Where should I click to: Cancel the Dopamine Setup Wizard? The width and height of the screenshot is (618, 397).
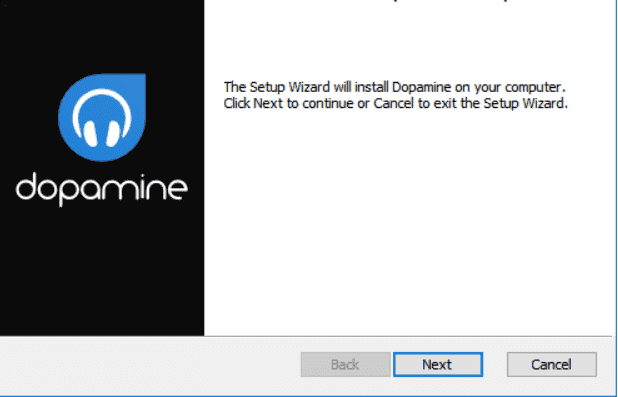[551, 364]
